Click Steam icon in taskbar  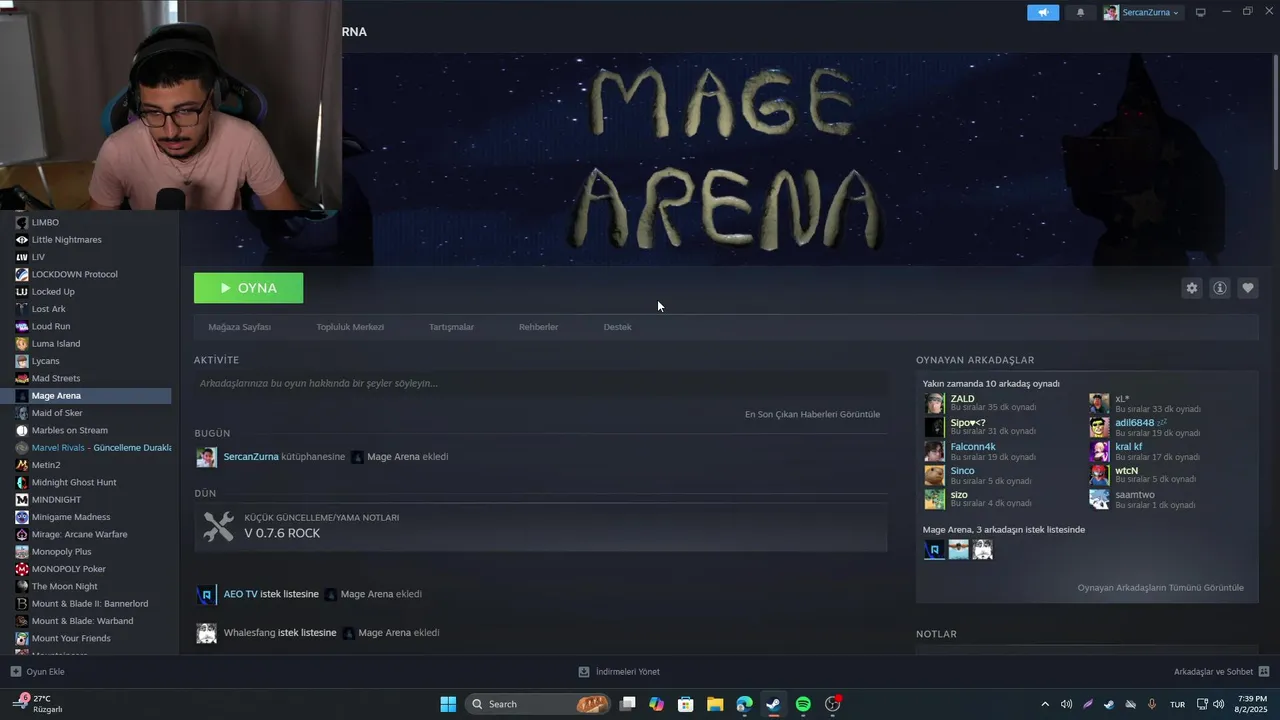(773, 704)
